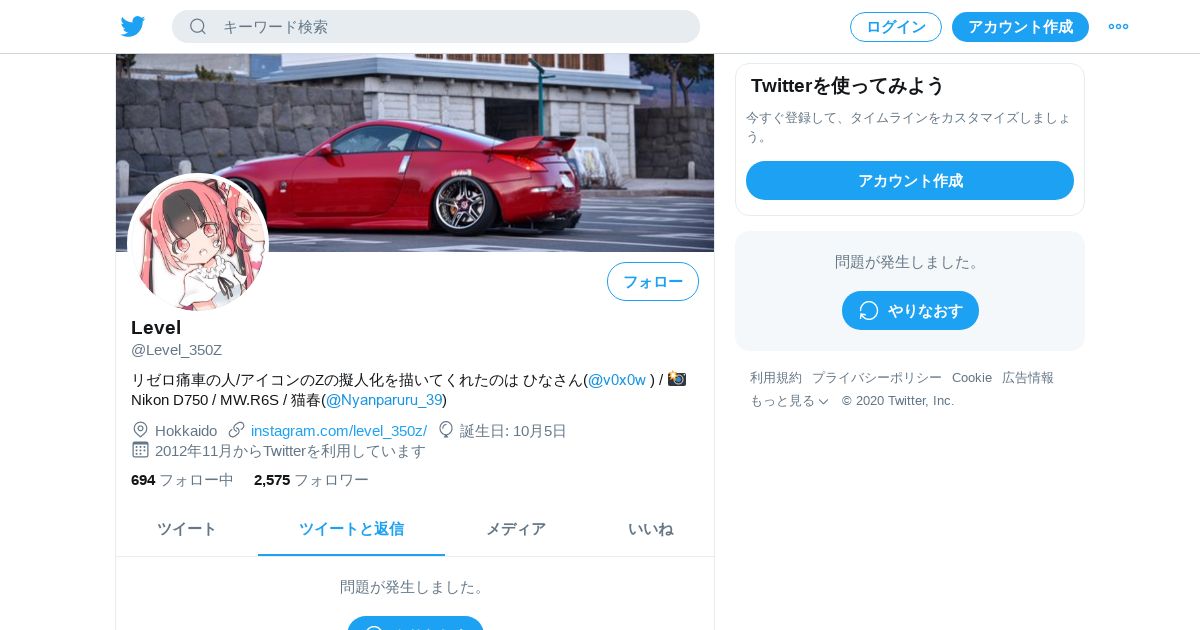The image size is (1200, 630).
Task: Click the Hokkaido location pin icon
Action: tap(140, 430)
